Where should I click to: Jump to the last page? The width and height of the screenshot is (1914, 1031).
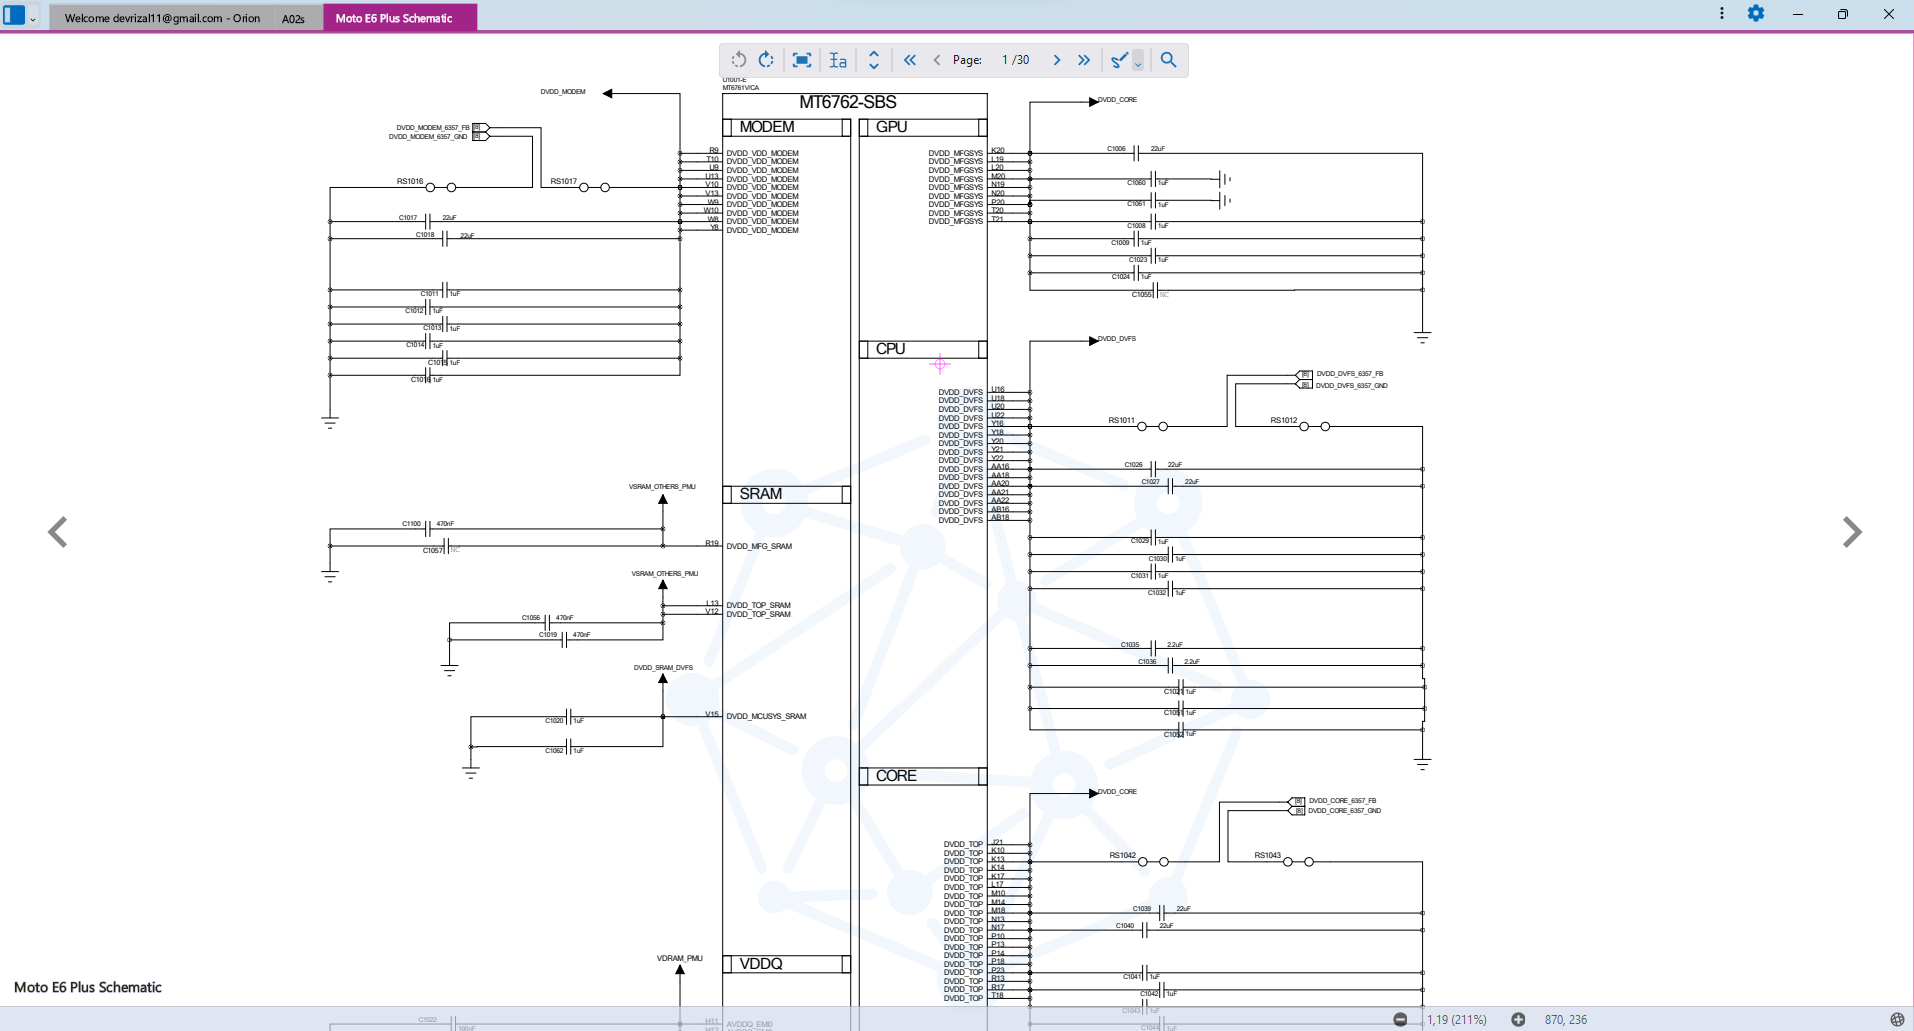click(x=1084, y=60)
